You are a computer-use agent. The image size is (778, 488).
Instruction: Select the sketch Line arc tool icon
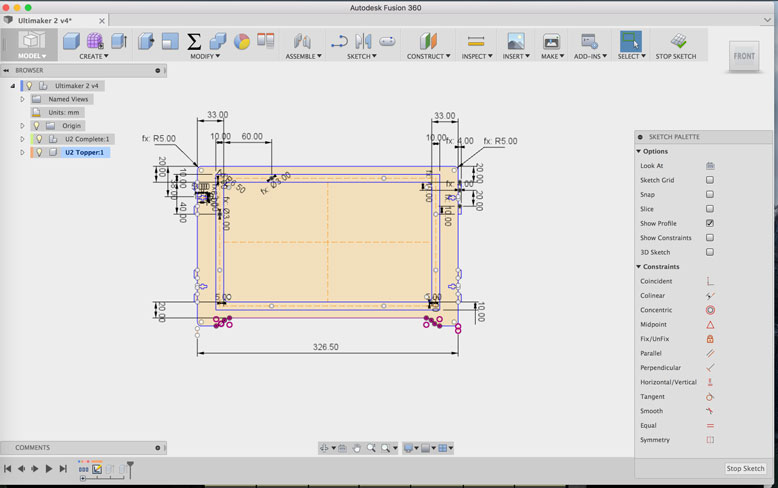[339, 41]
